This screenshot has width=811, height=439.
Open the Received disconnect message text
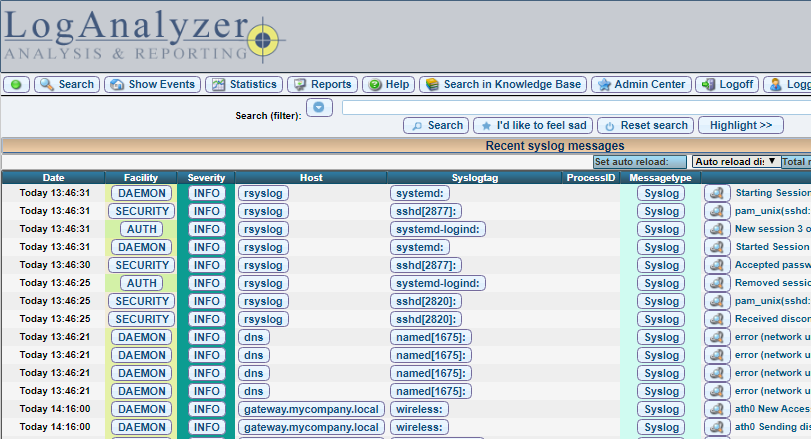(773, 319)
